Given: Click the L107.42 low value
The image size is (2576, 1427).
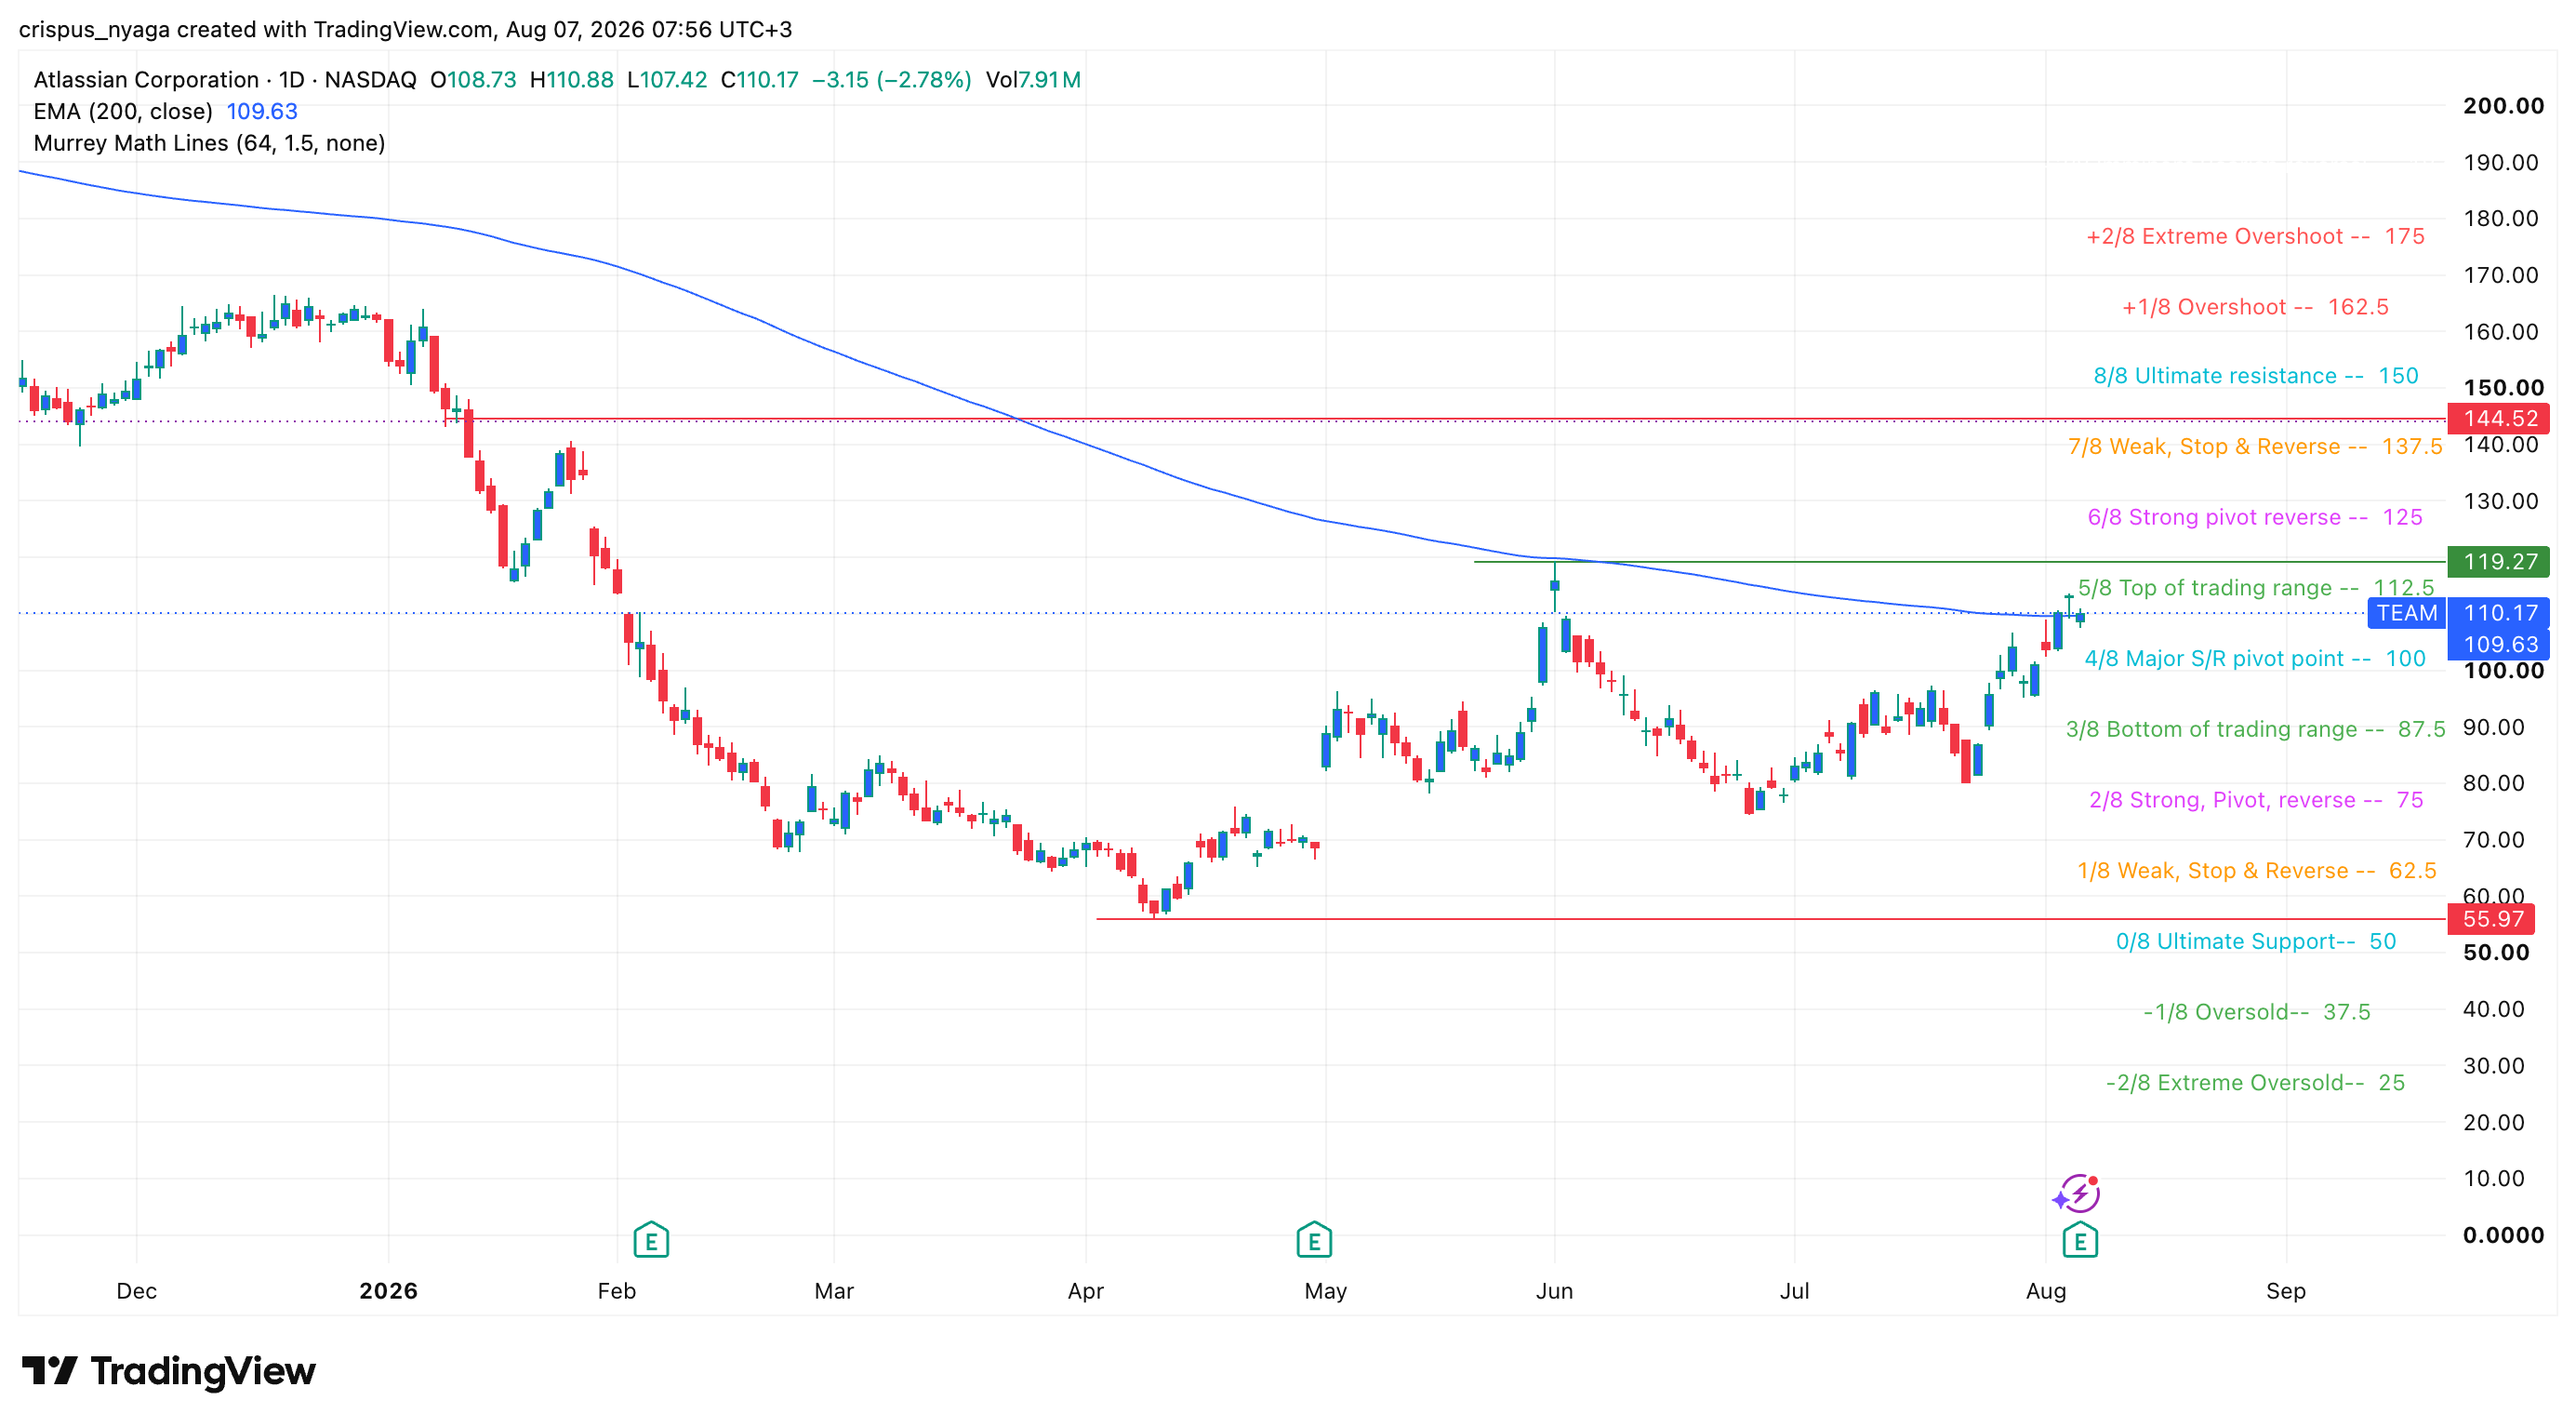Looking at the screenshot, I should 667,80.
